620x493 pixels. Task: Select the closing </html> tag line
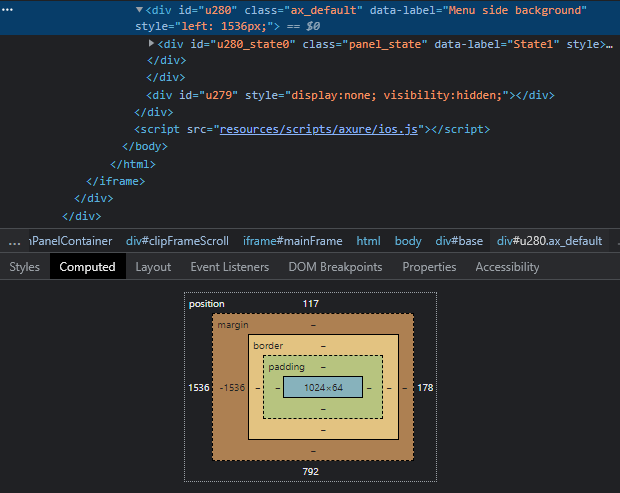[133, 164]
